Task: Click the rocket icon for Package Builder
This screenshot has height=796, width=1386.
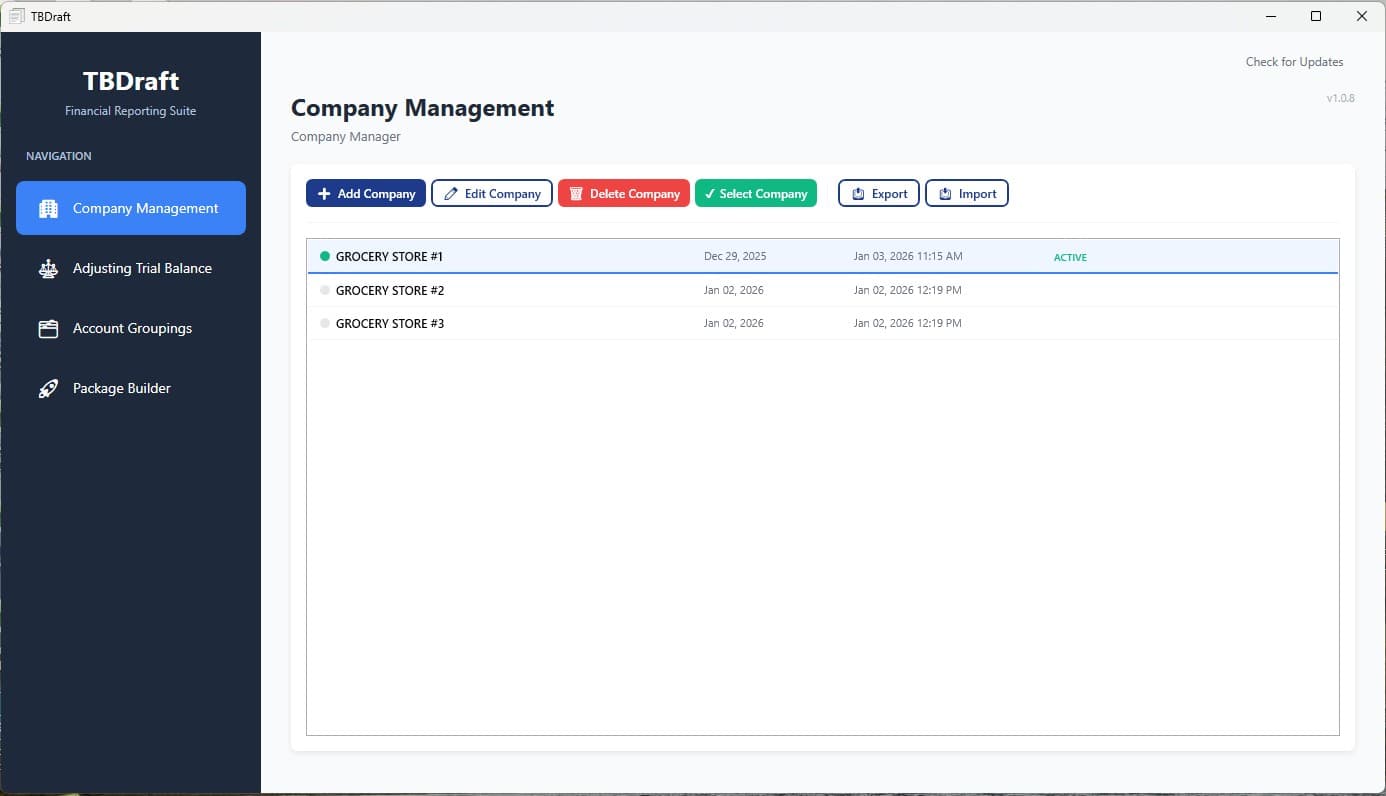Action: (x=48, y=388)
